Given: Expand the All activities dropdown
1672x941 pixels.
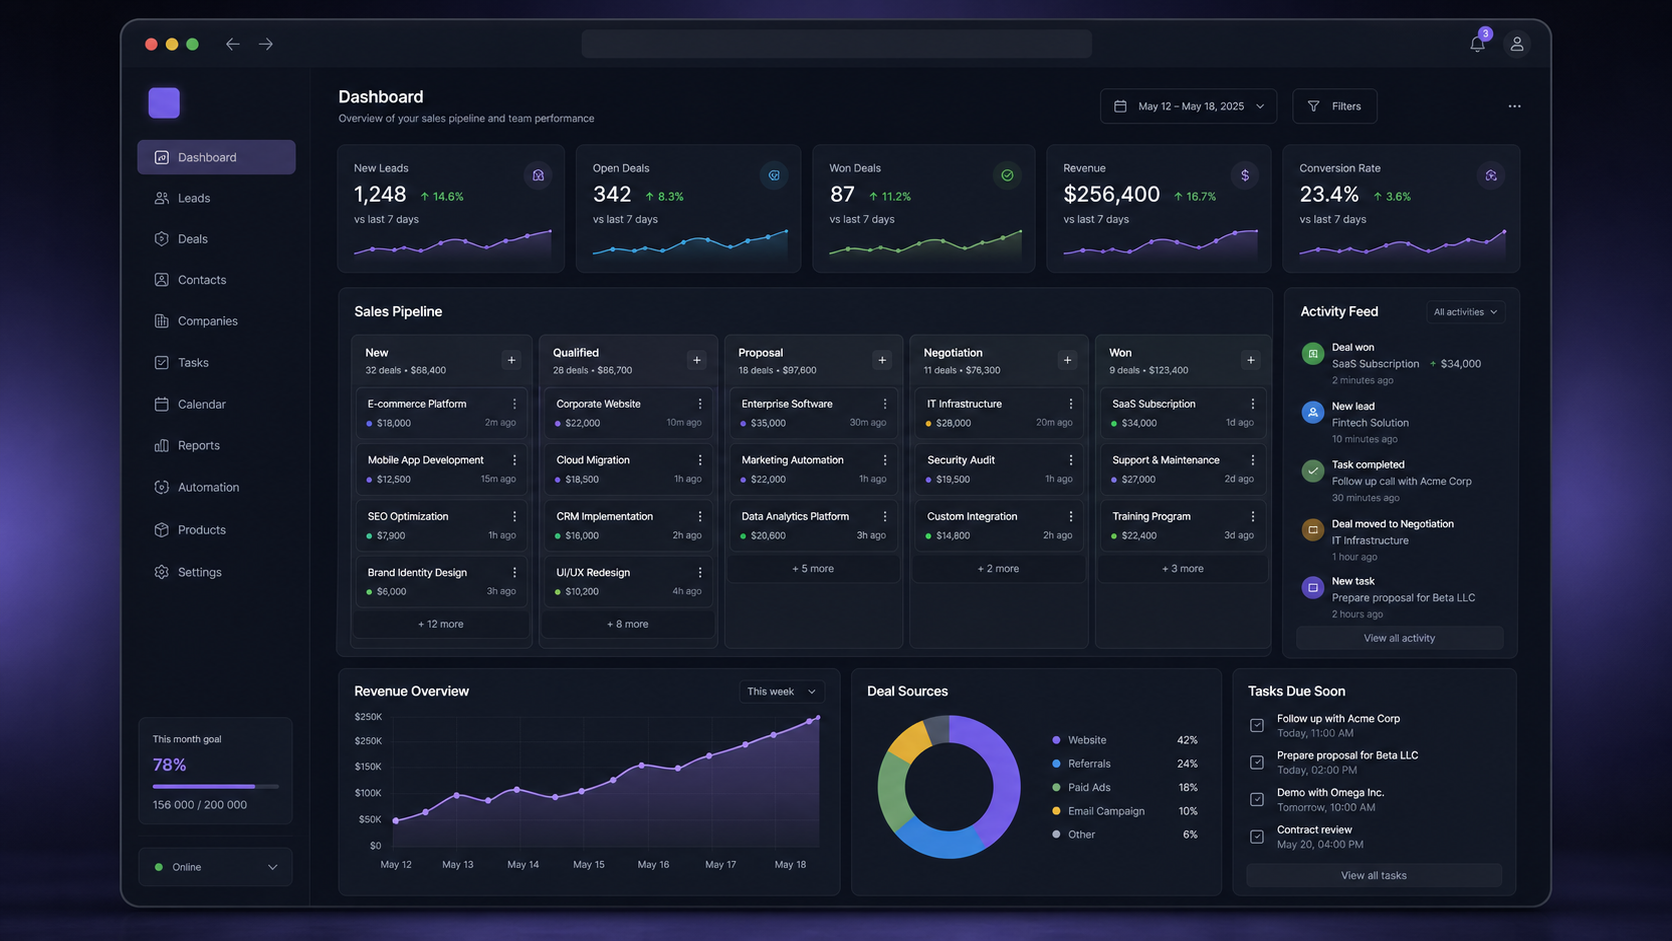Looking at the screenshot, I should (1465, 312).
